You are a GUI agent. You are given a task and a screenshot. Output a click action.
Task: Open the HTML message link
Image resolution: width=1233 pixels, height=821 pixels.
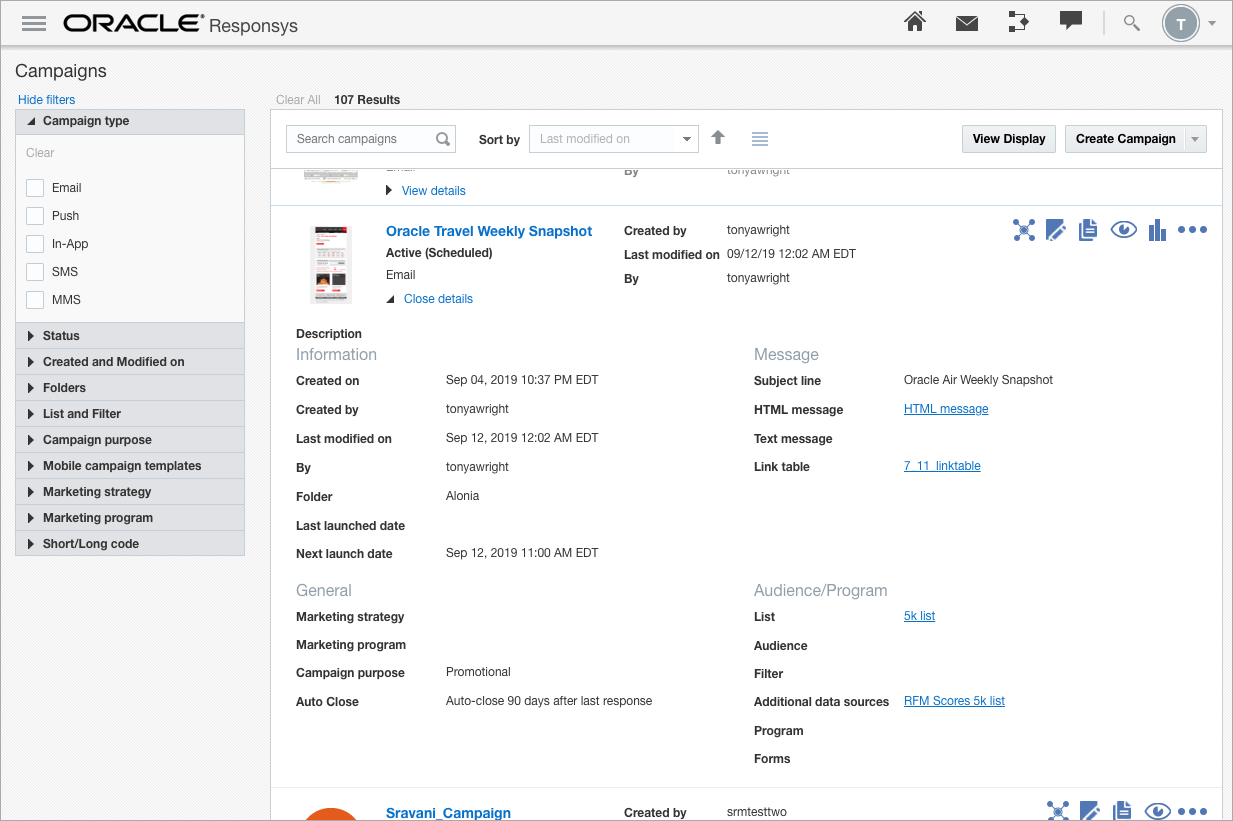tap(946, 409)
